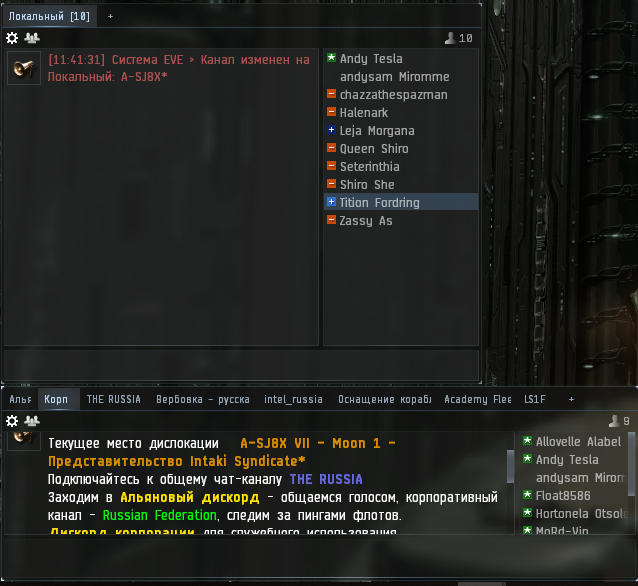Click corp chat message scrollbar

coord(511,466)
